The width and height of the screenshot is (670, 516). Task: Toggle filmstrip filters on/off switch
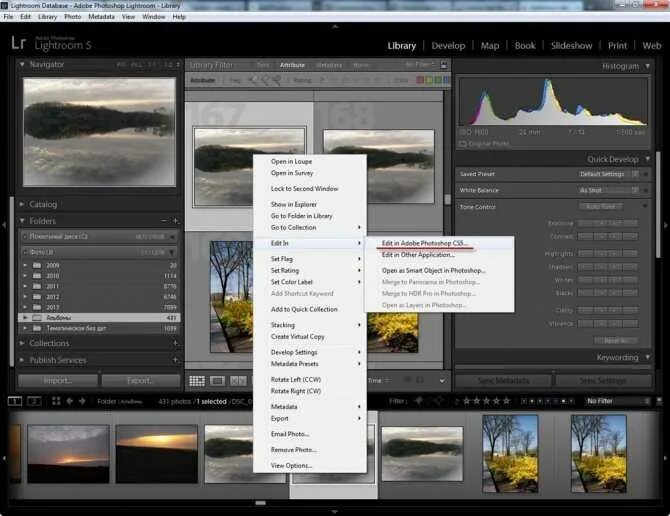click(x=659, y=401)
